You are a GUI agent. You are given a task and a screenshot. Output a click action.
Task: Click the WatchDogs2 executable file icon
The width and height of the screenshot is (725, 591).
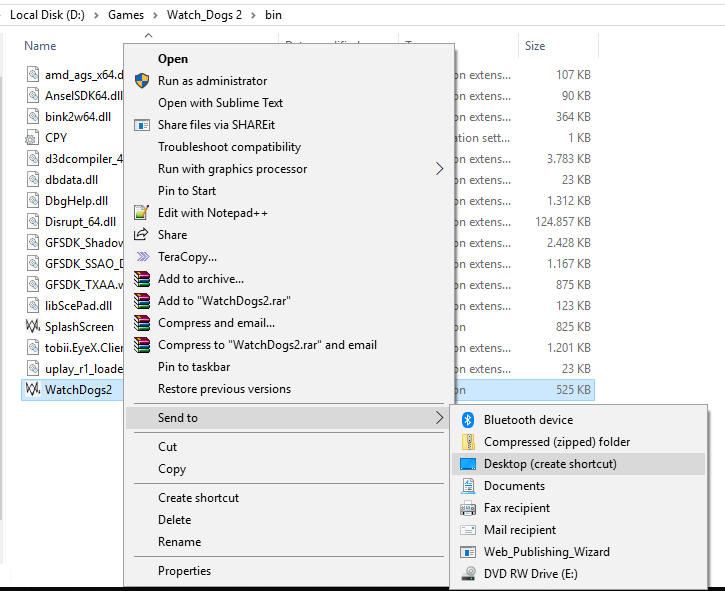pyautogui.click(x=32, y=389)
